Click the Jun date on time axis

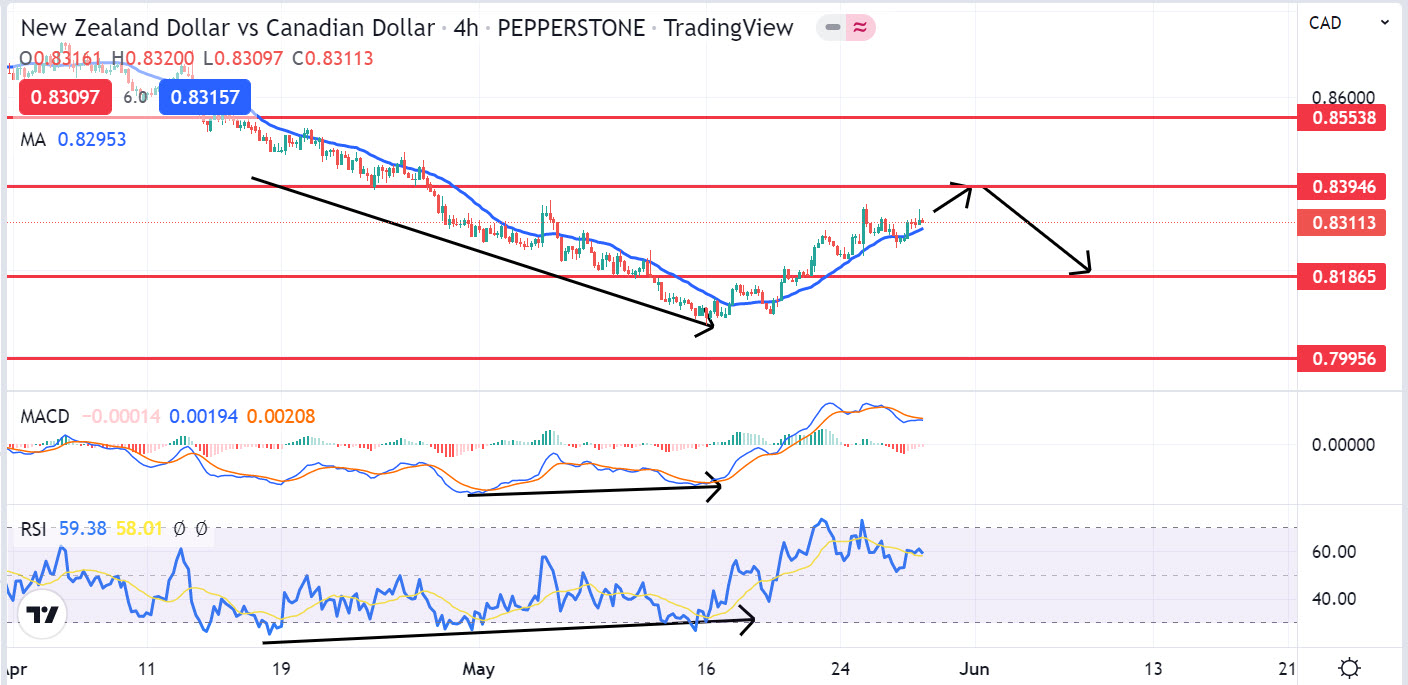[x=973, y=667]
